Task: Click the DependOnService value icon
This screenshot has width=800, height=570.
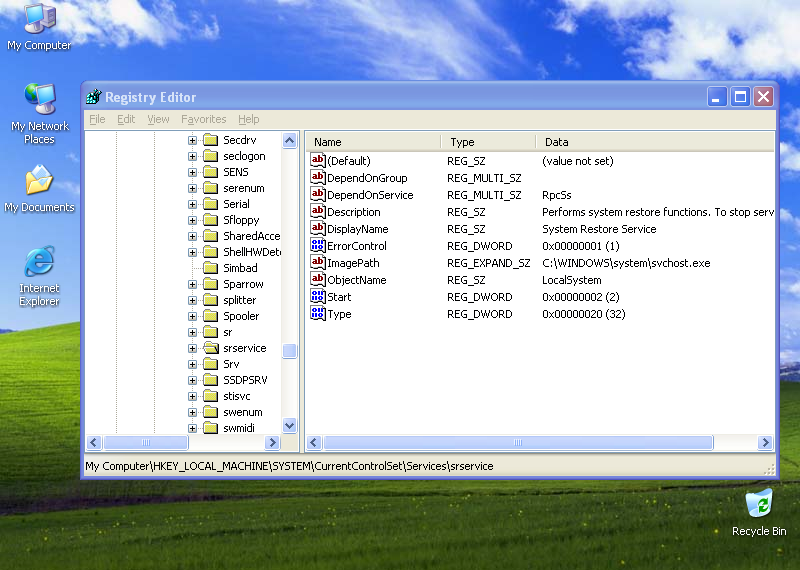Action: point(317,194)
